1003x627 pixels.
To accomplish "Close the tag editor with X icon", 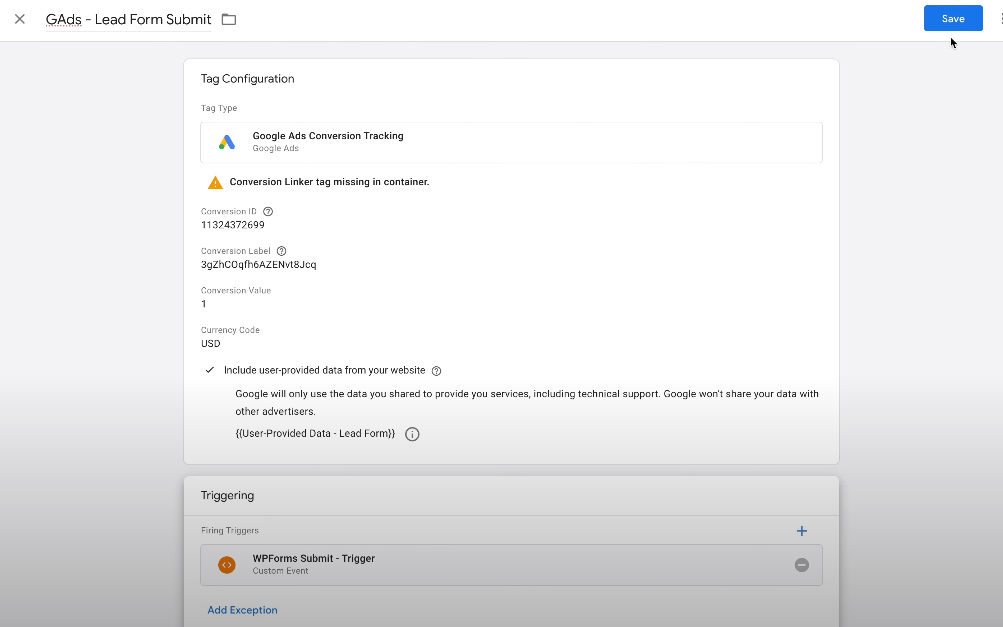I will tap(20, 19).
